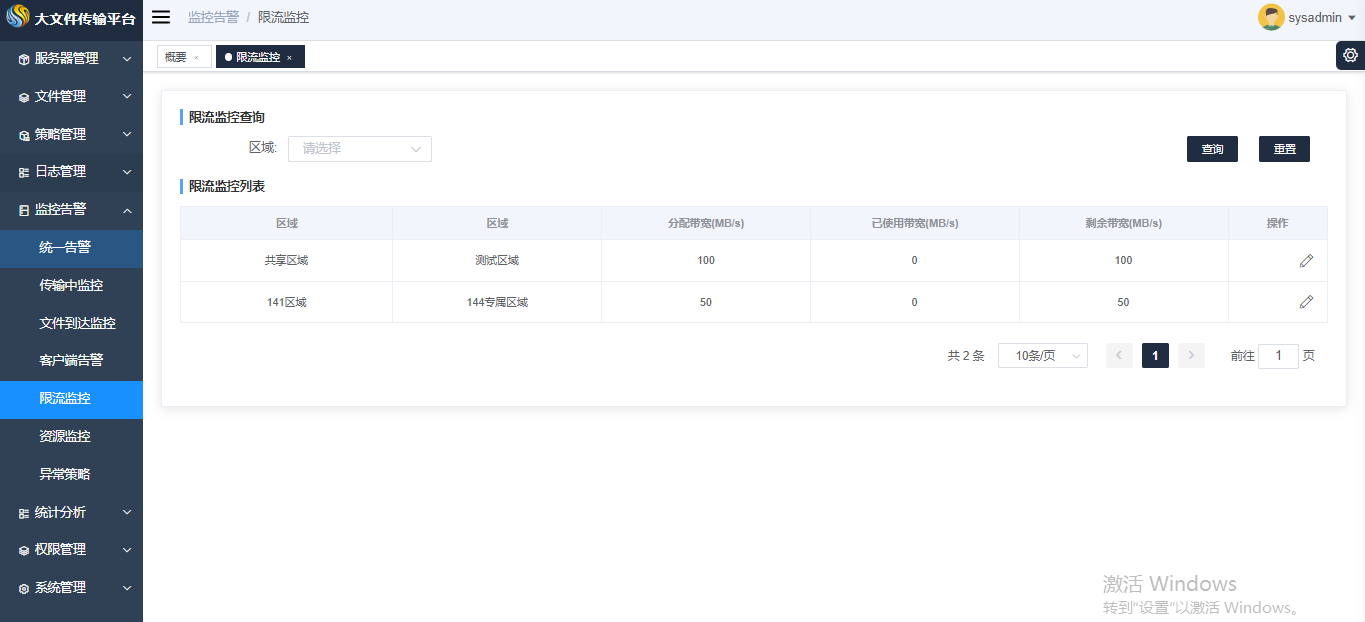Close the 限流监控 tab

tap(290, 58)
